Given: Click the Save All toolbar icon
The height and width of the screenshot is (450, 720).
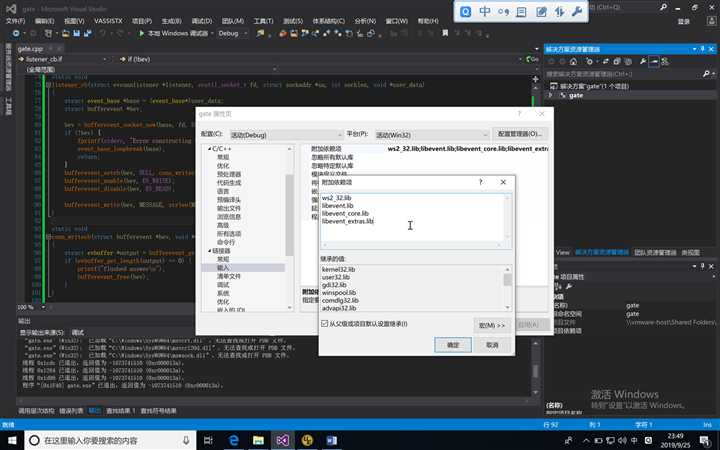Looking at the screenshot, I should pyautogui.click(x=87, y=33).
